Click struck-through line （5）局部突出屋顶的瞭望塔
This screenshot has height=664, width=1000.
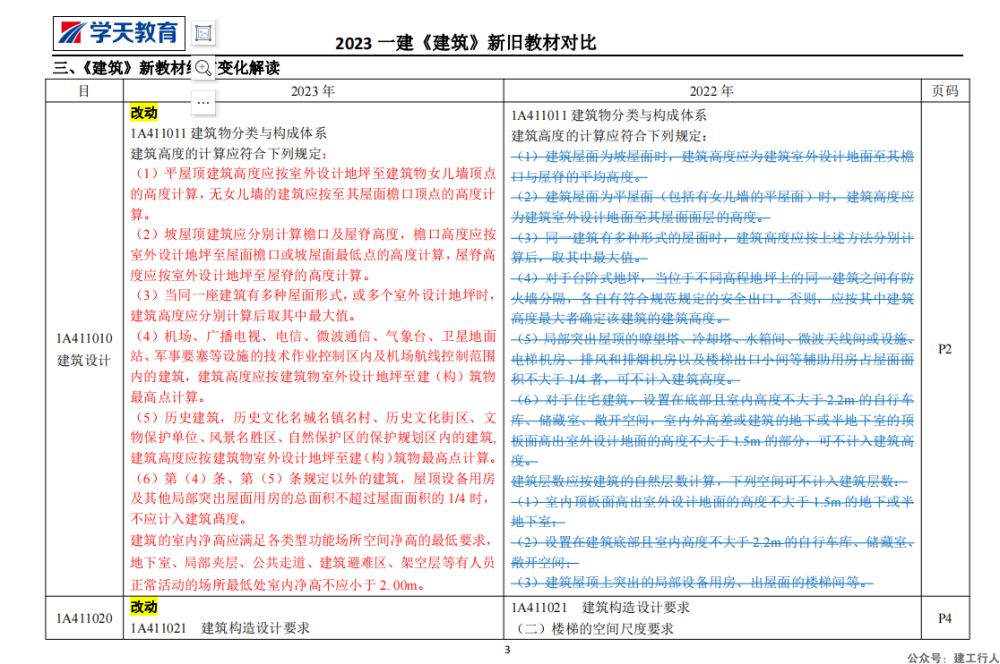click(x=712, y=339)
